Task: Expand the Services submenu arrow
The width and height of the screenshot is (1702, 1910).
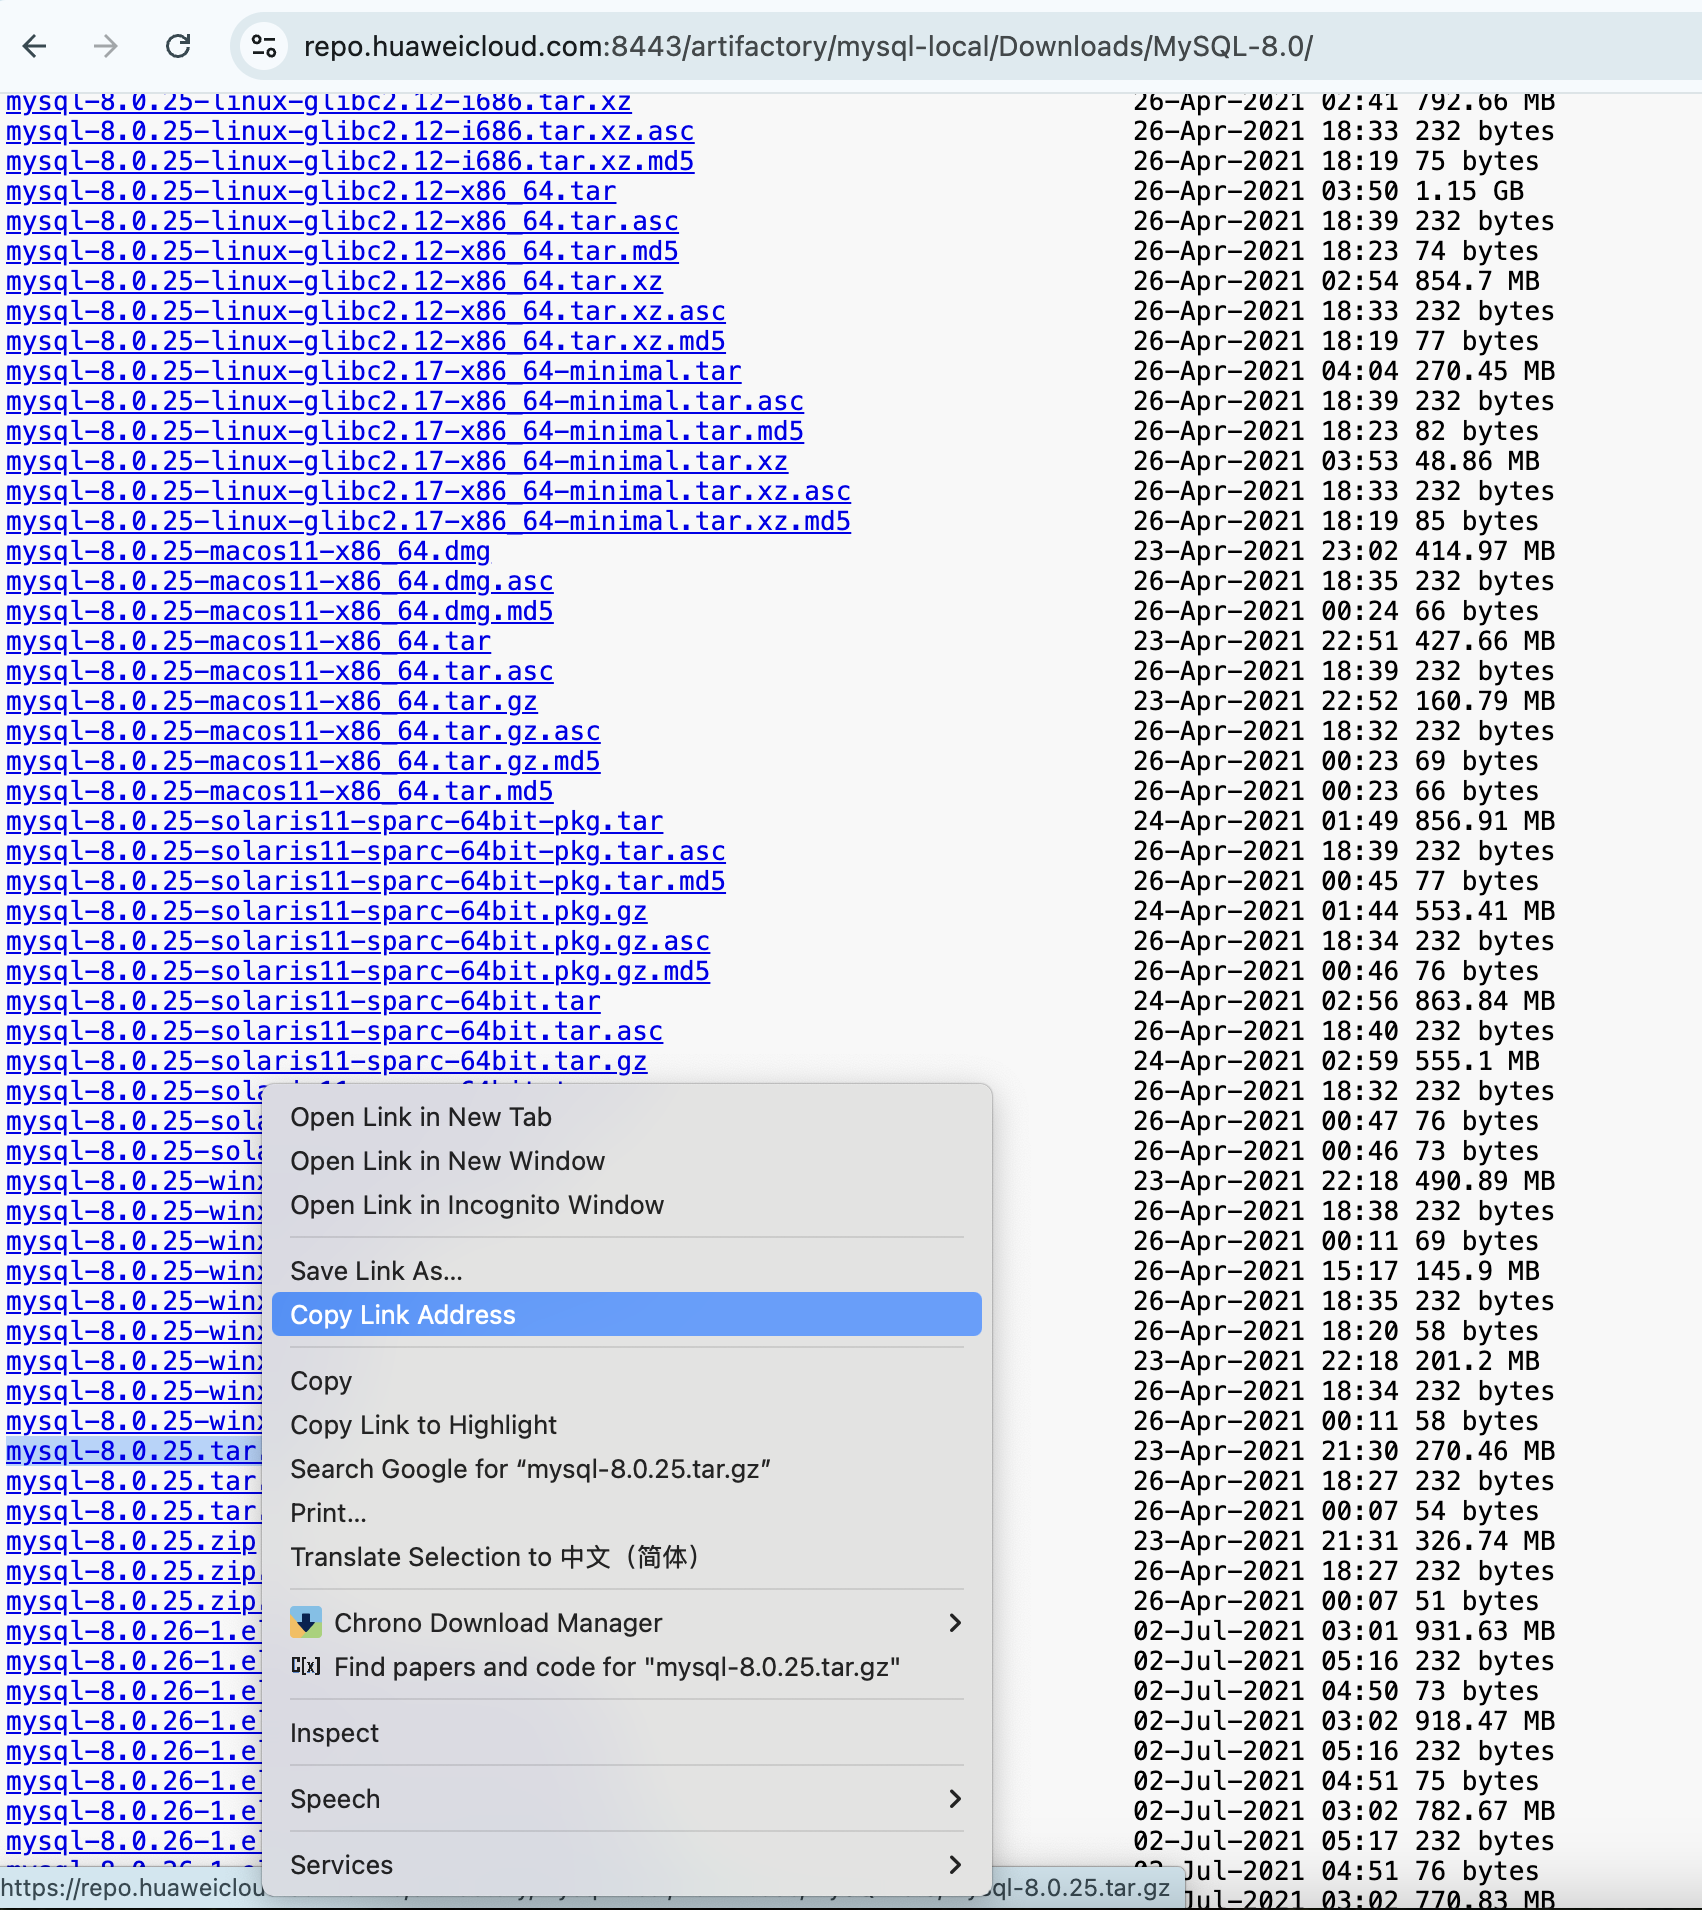Action: click(954, 1864)
